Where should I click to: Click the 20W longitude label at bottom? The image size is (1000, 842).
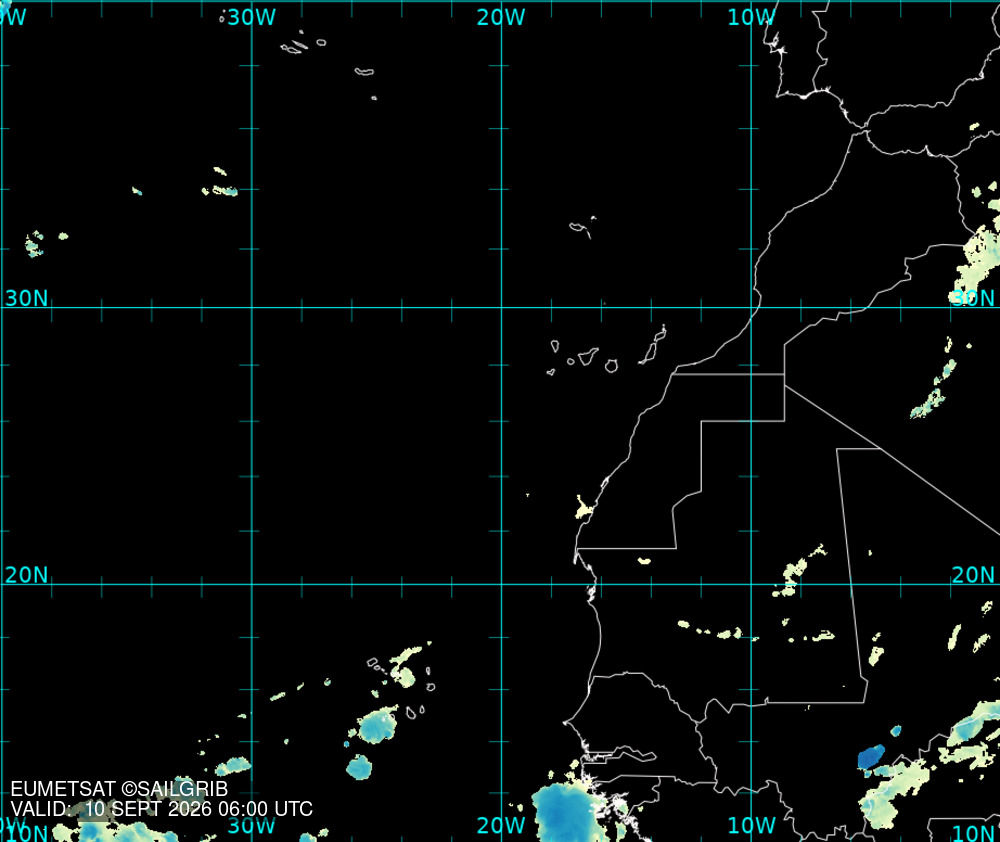[501, 825]
